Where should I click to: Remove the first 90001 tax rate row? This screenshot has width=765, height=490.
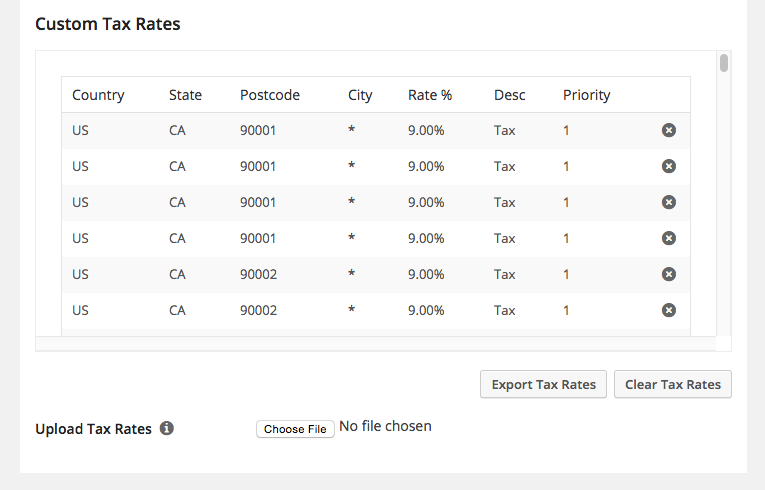point(668,130)
